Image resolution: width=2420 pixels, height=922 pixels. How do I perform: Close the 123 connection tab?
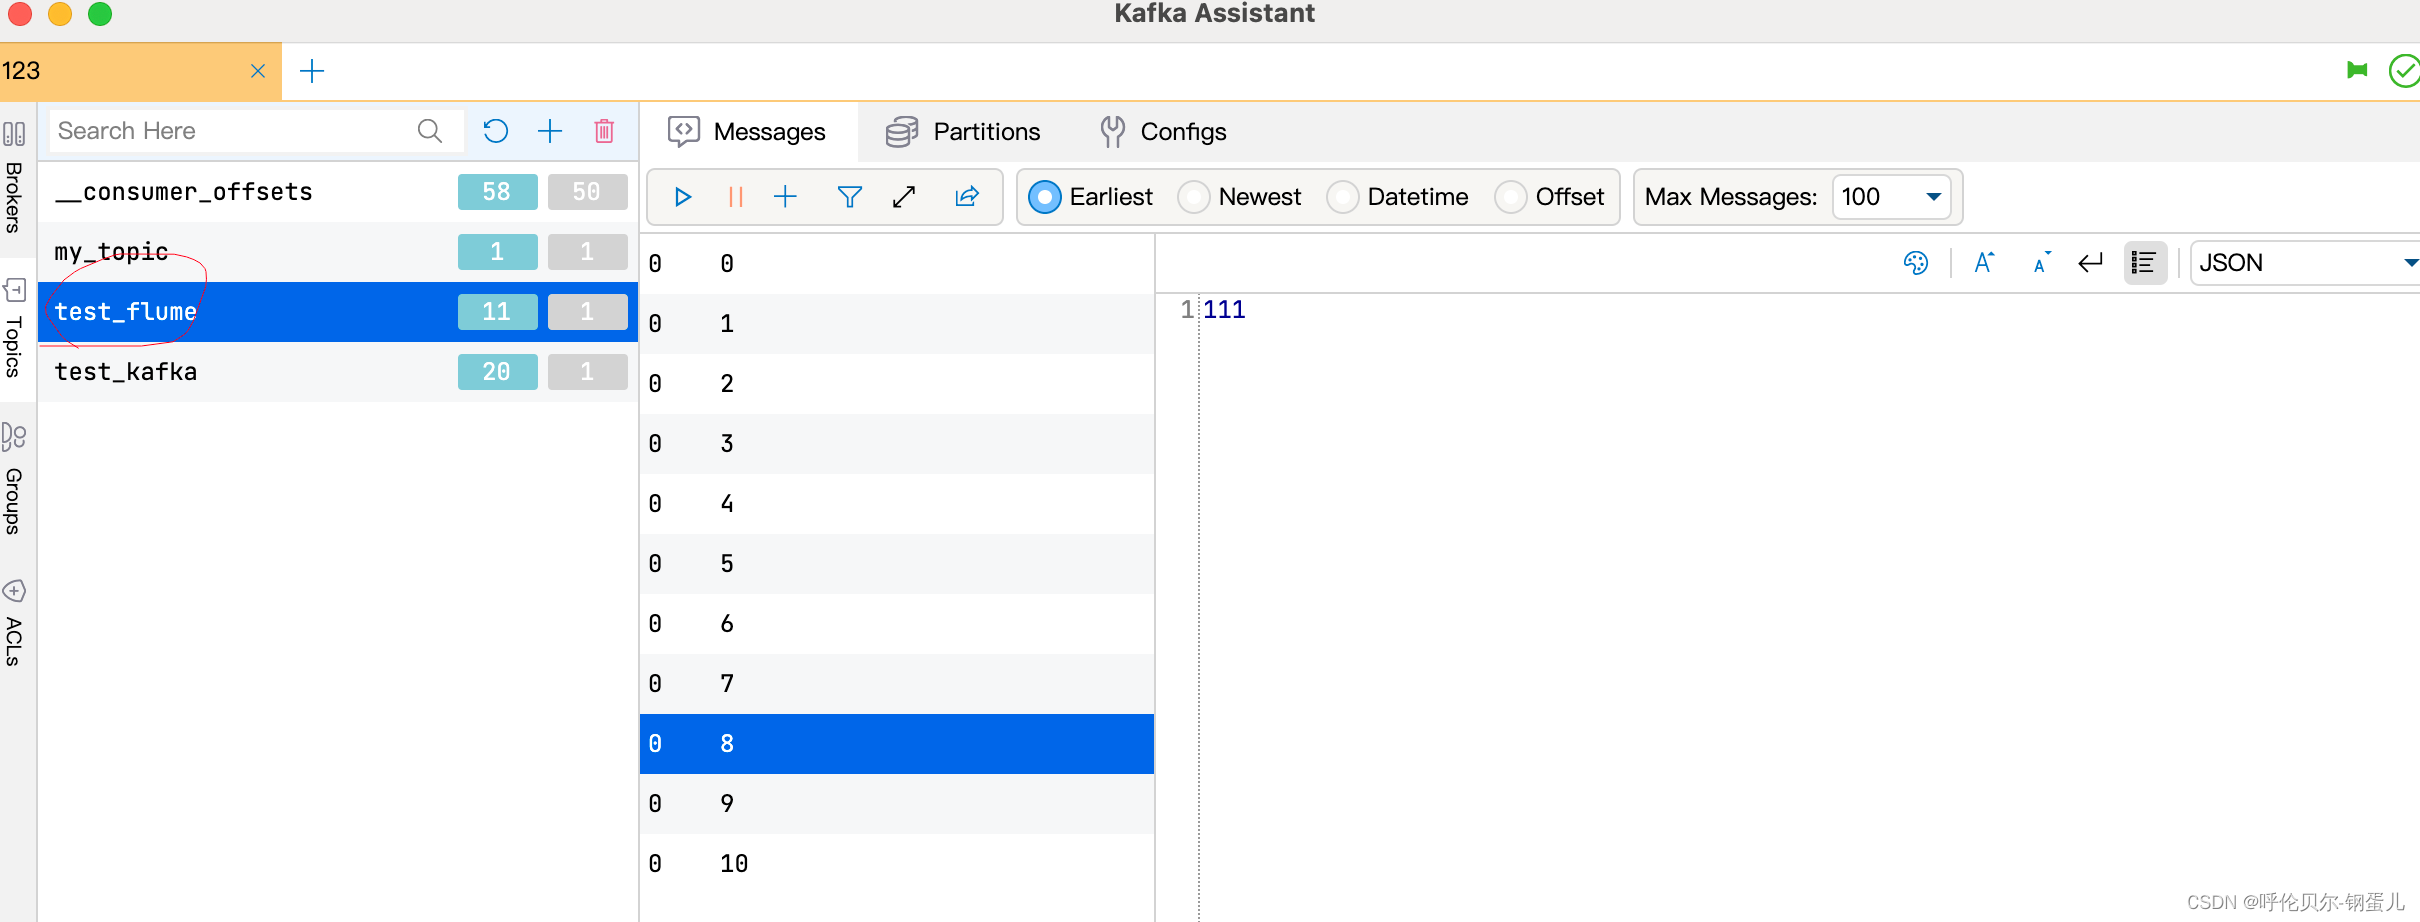pos(258,71)
